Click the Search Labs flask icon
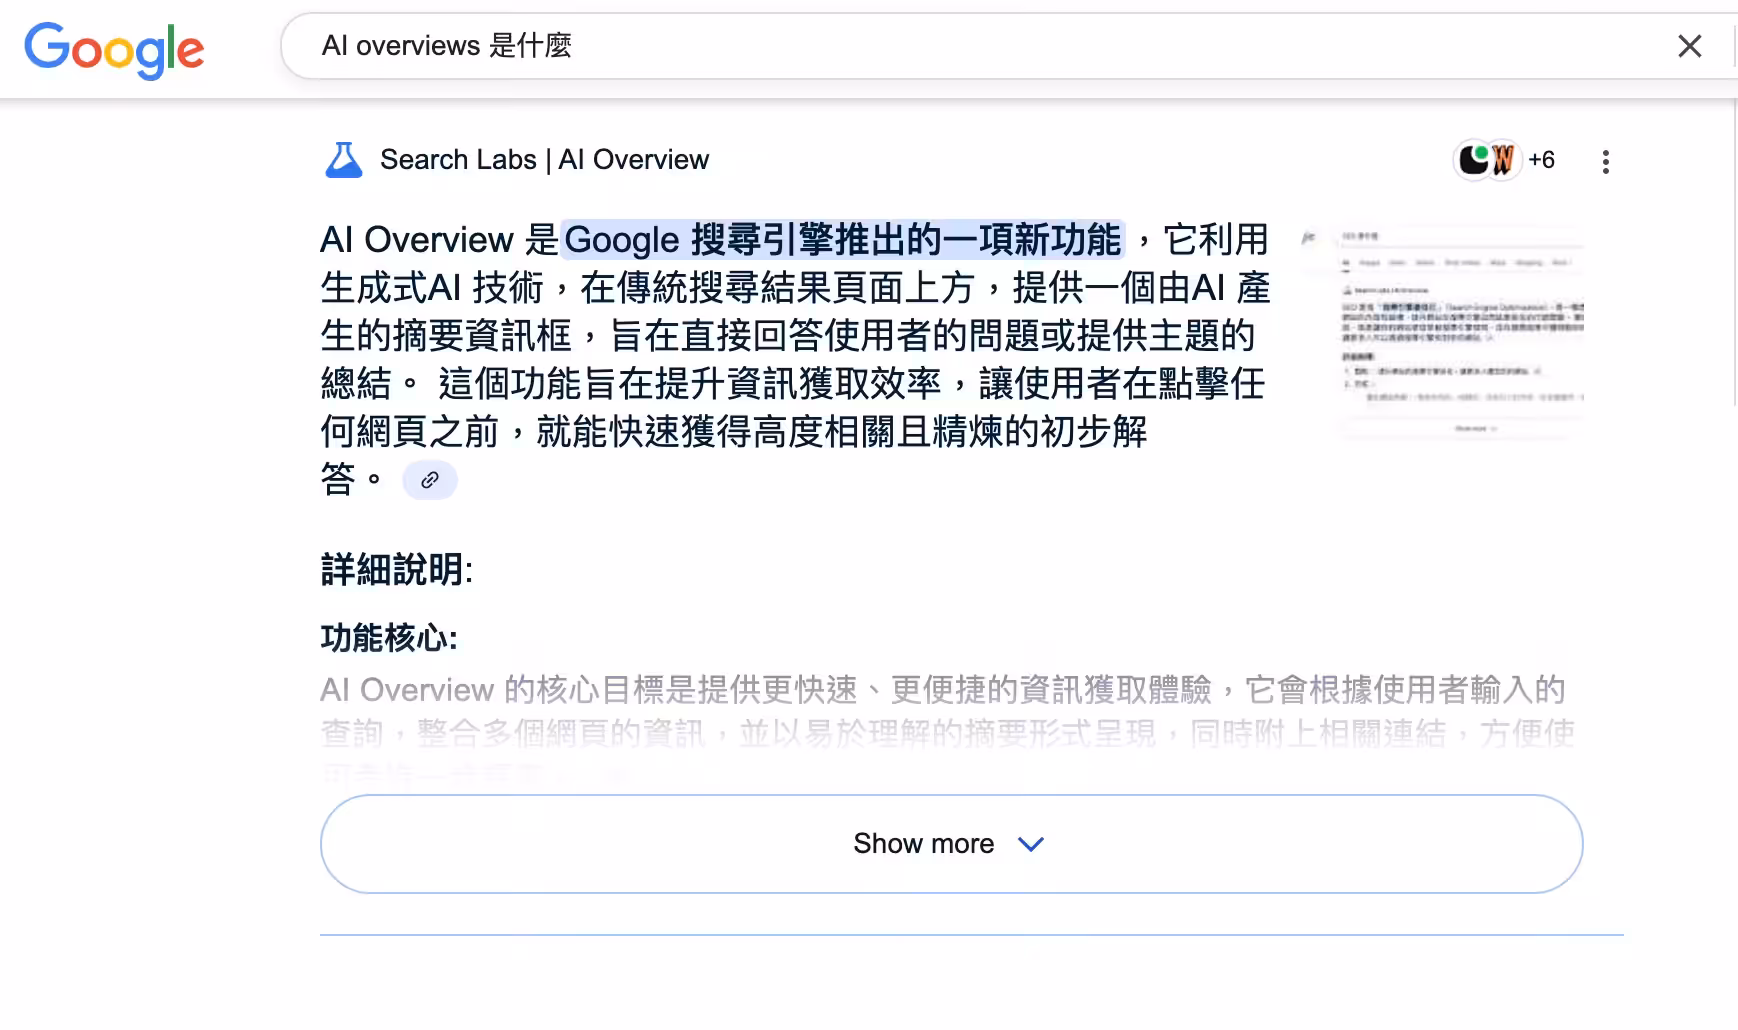 pyautogui.click(x=344, y=160)
